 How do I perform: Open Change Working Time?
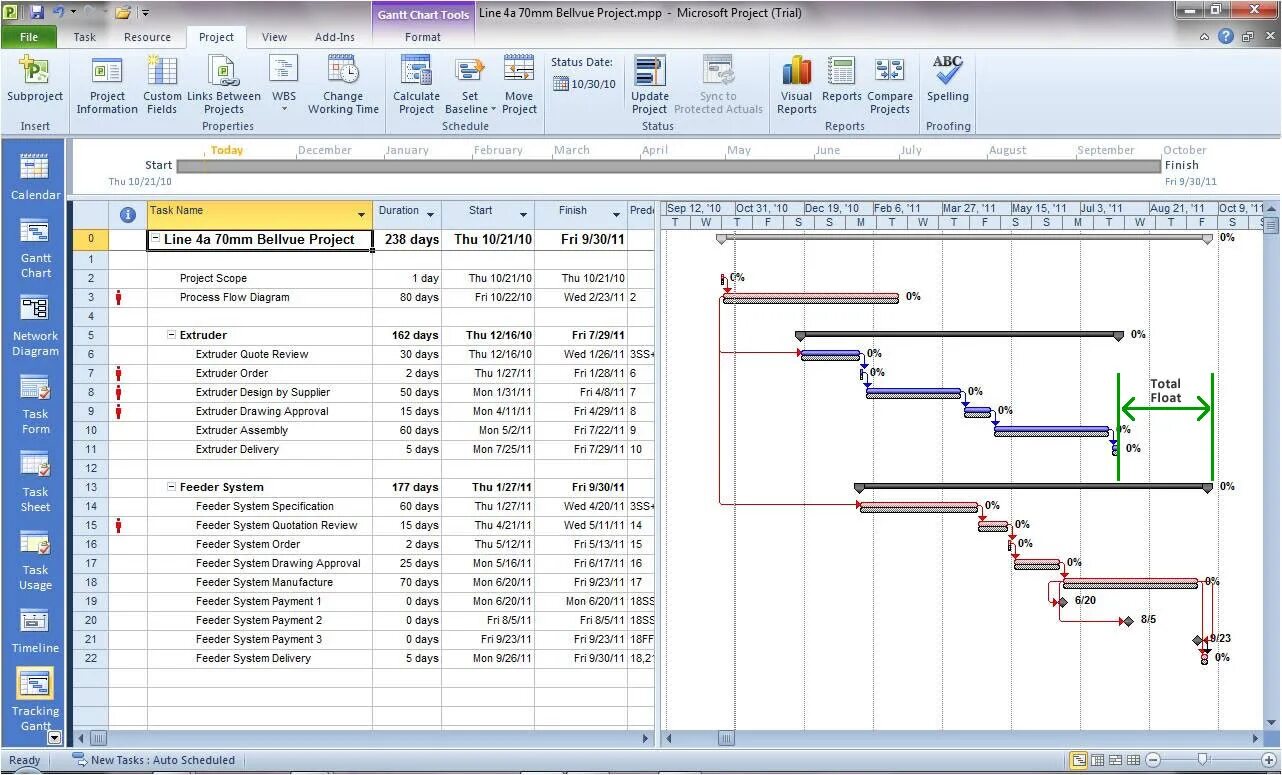pyautogui.click(x=343, y=86)
